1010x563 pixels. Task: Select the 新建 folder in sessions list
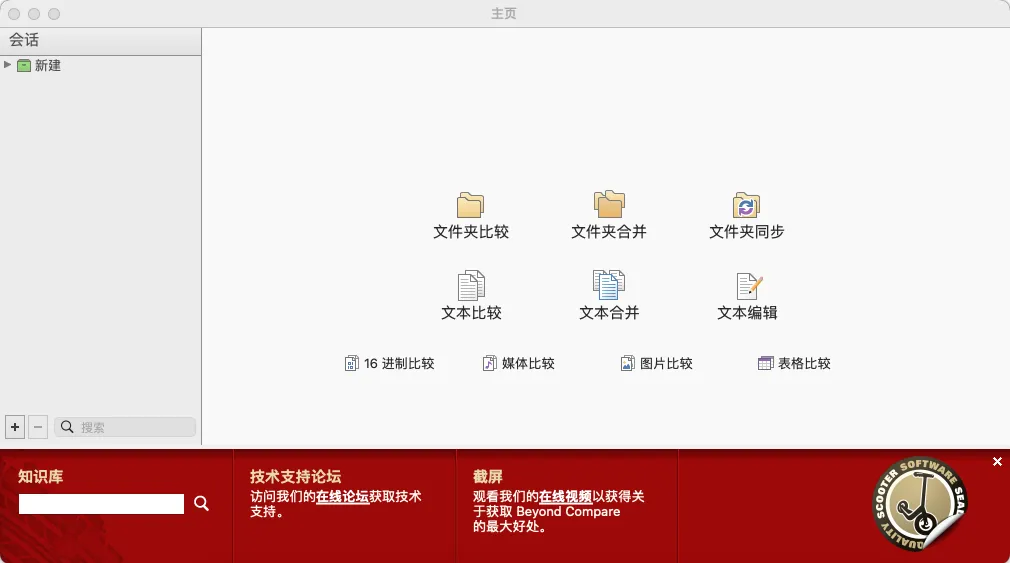pos(47,66)
